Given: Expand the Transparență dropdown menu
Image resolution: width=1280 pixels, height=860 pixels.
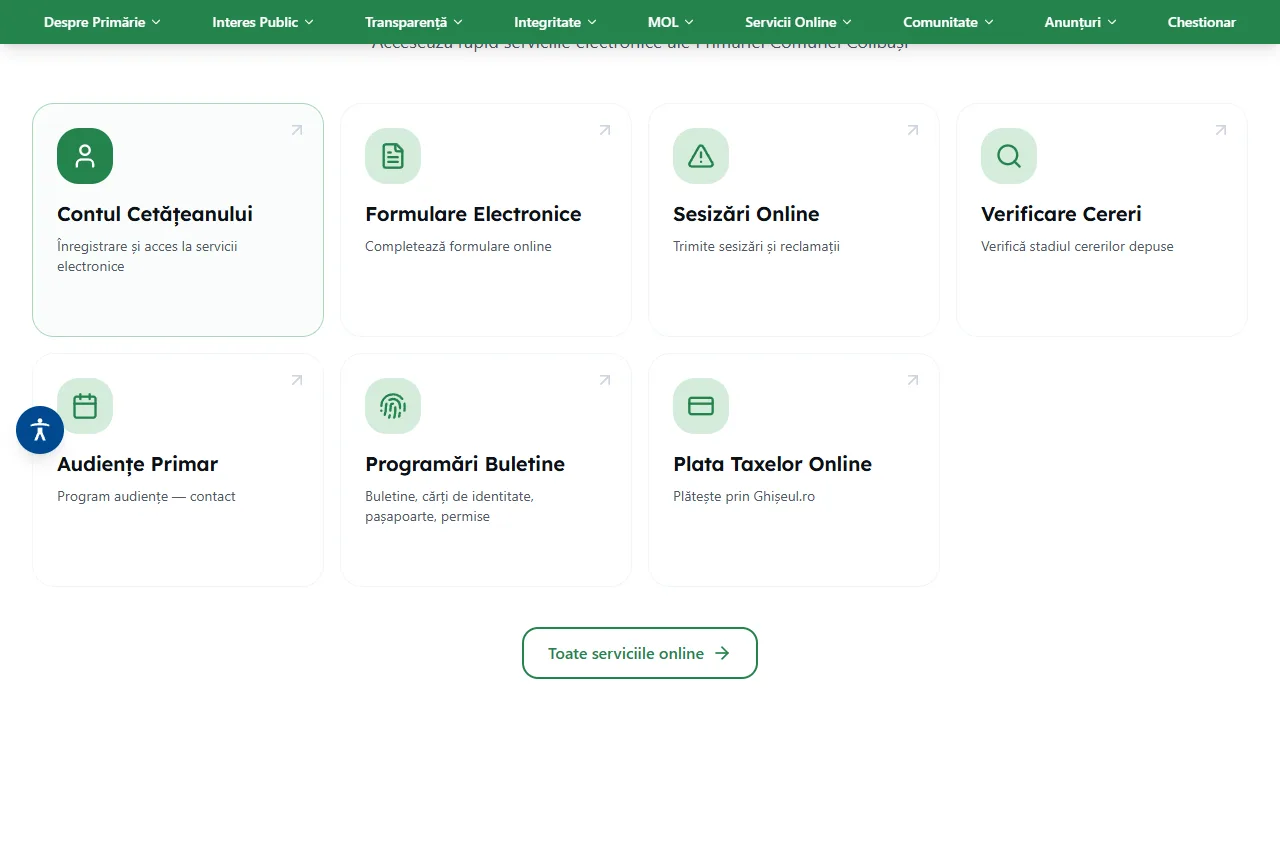Looking at the screenshot, I should [x=414, y=22].
